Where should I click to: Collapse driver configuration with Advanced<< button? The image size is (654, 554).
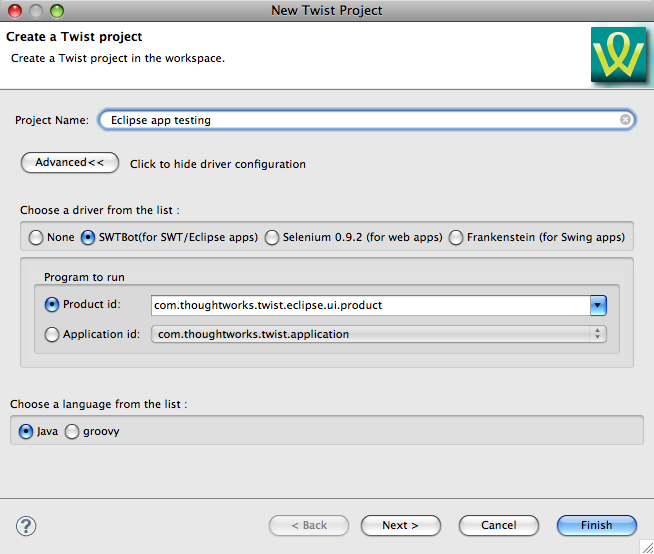70,162
